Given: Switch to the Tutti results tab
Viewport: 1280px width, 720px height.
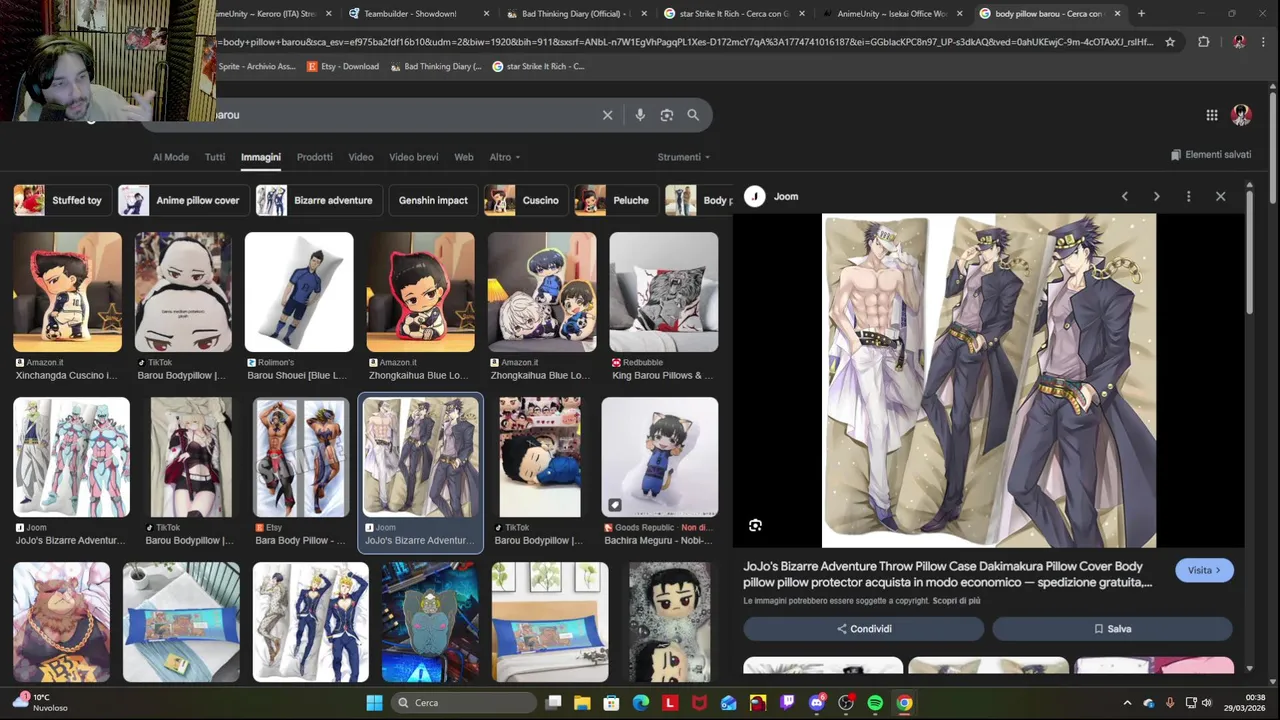Looking at the screenshot, I should click(x=215, y=157).
